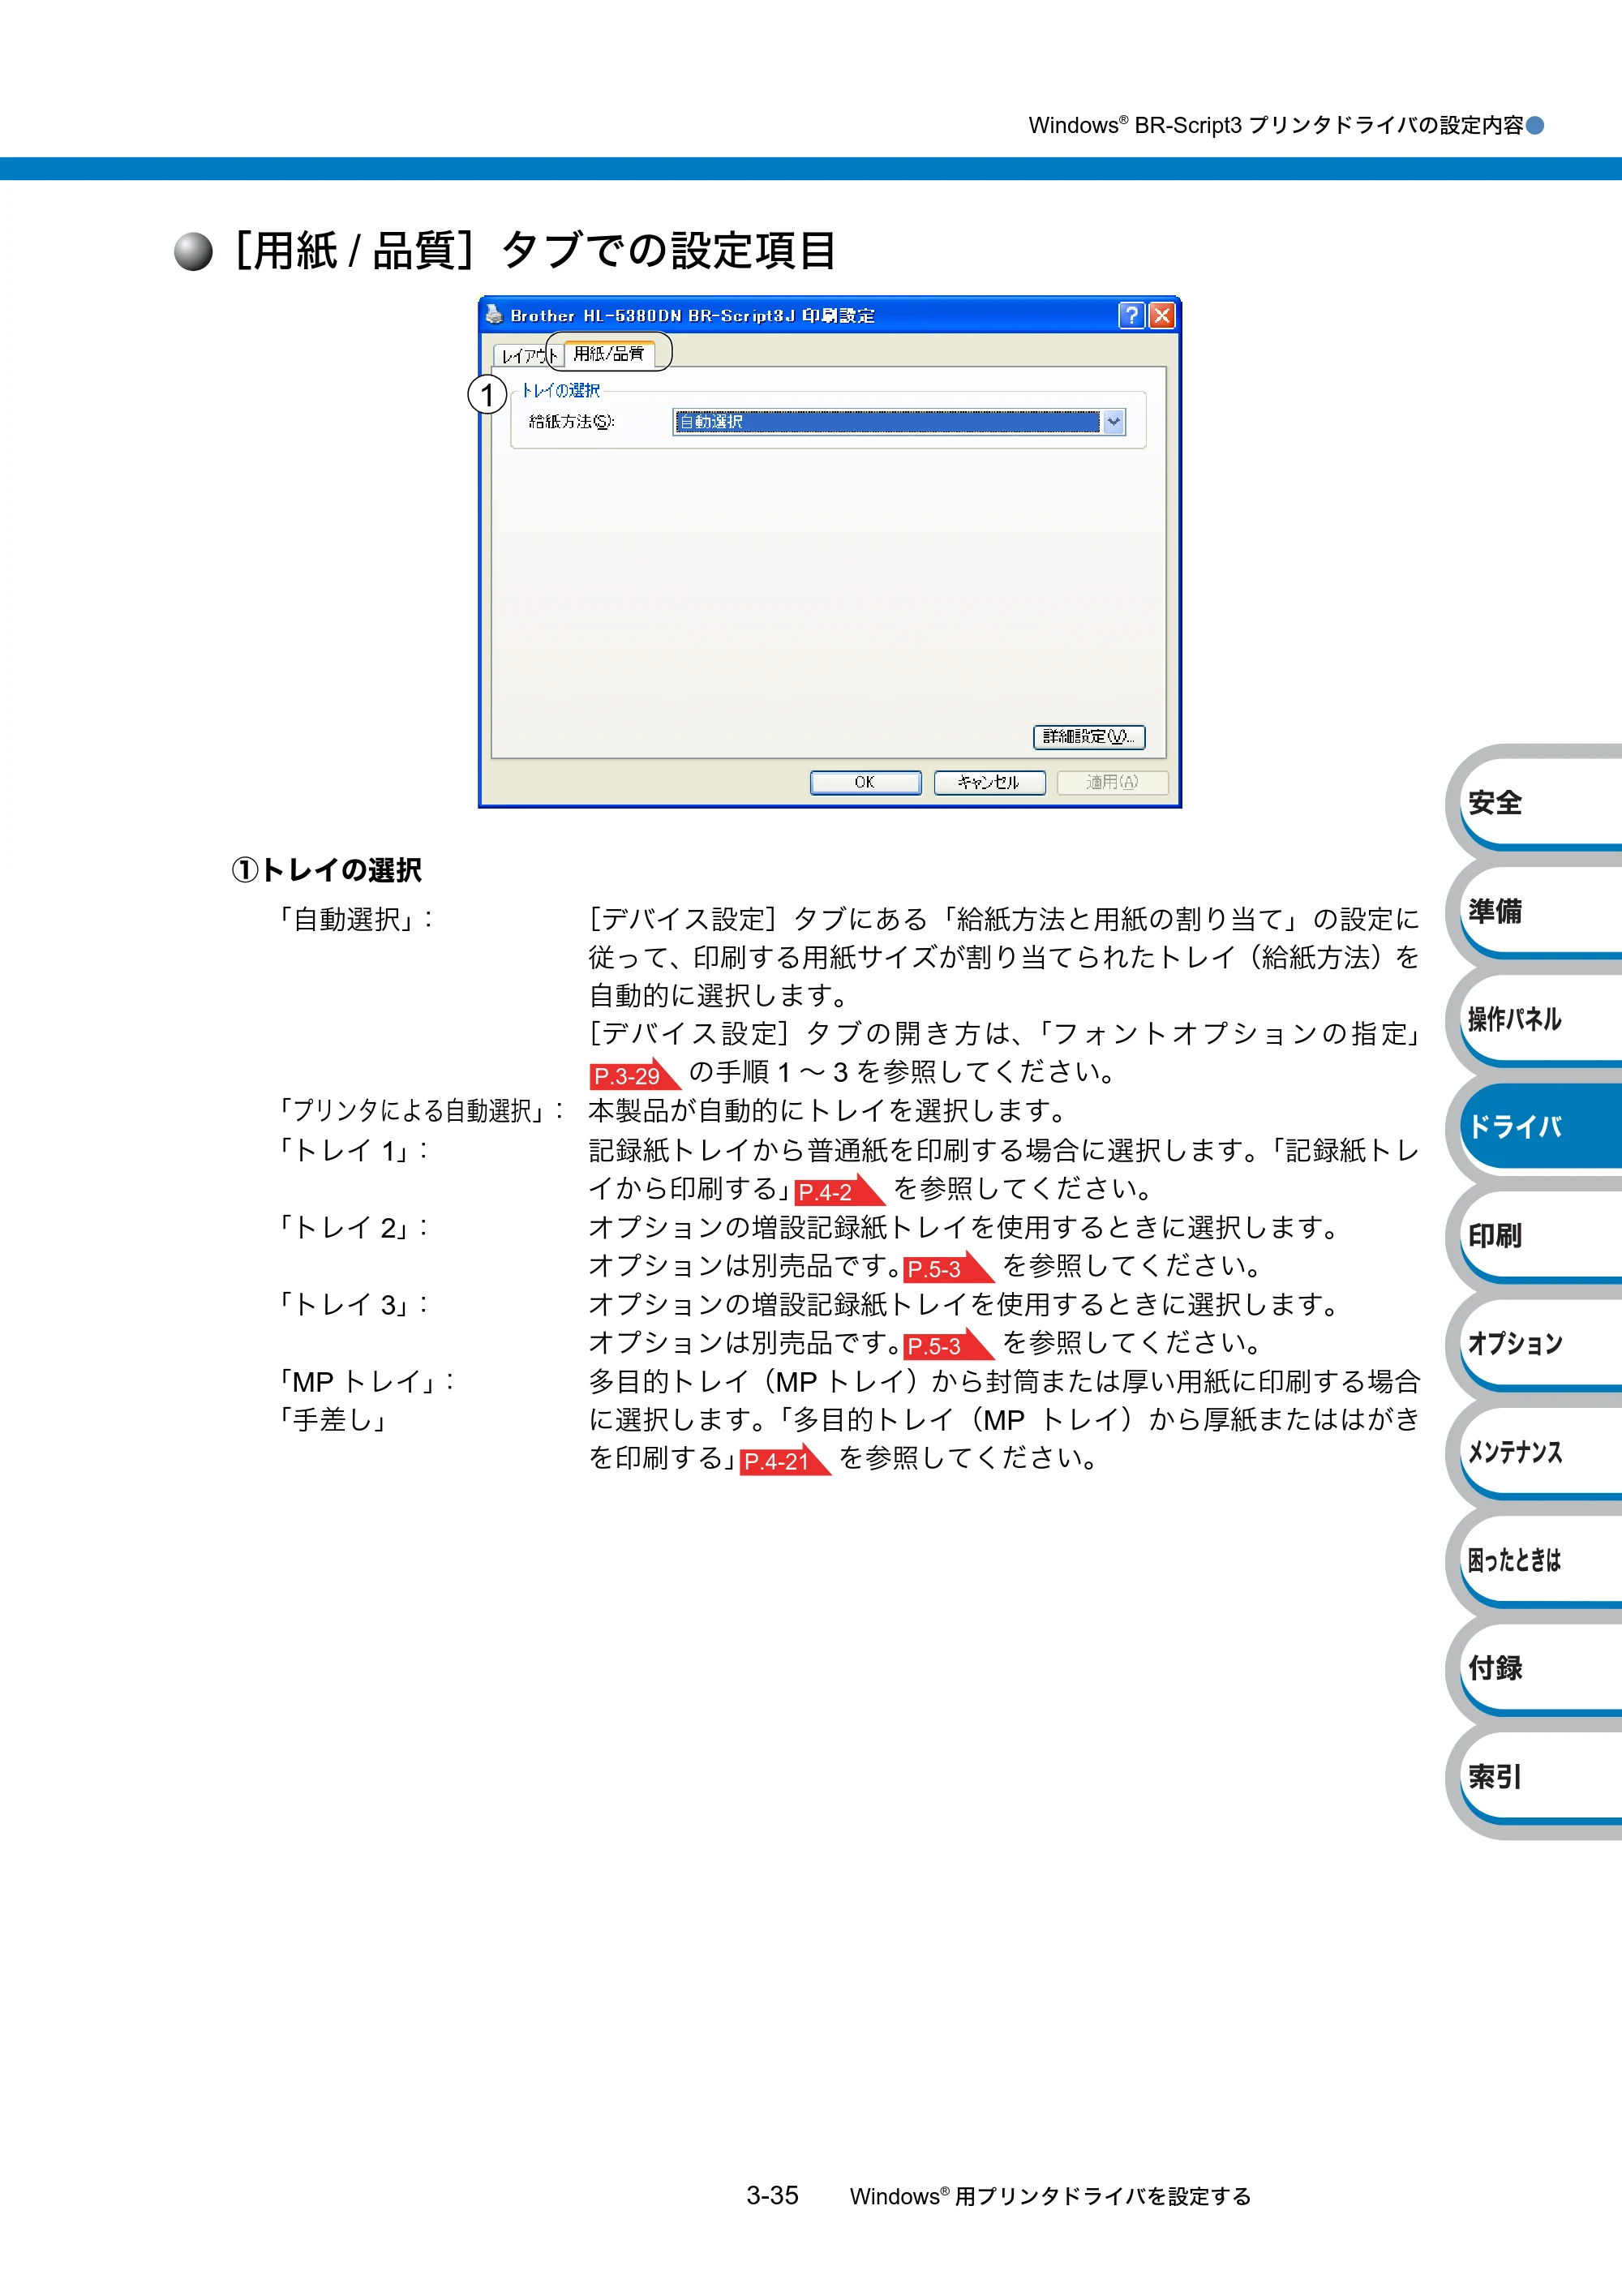Select the ドライバ side tab
Viewport: 1622px width, 2296px height.
1540,1127
